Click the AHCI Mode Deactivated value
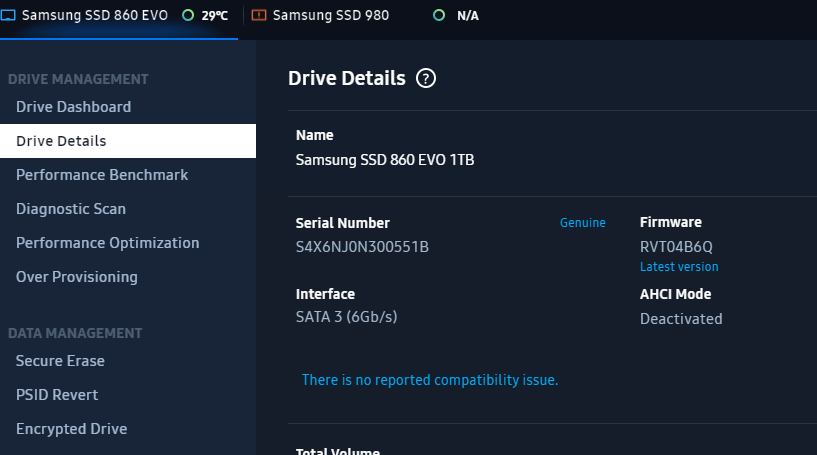The height and width of the screenshot is (455, 817). tap(681, 318)
